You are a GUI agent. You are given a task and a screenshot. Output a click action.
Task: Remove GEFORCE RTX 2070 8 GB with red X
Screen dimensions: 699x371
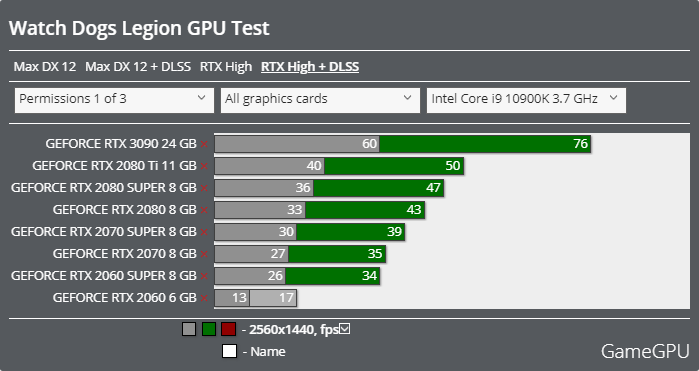pyautogui.click(x=204, y=254)
